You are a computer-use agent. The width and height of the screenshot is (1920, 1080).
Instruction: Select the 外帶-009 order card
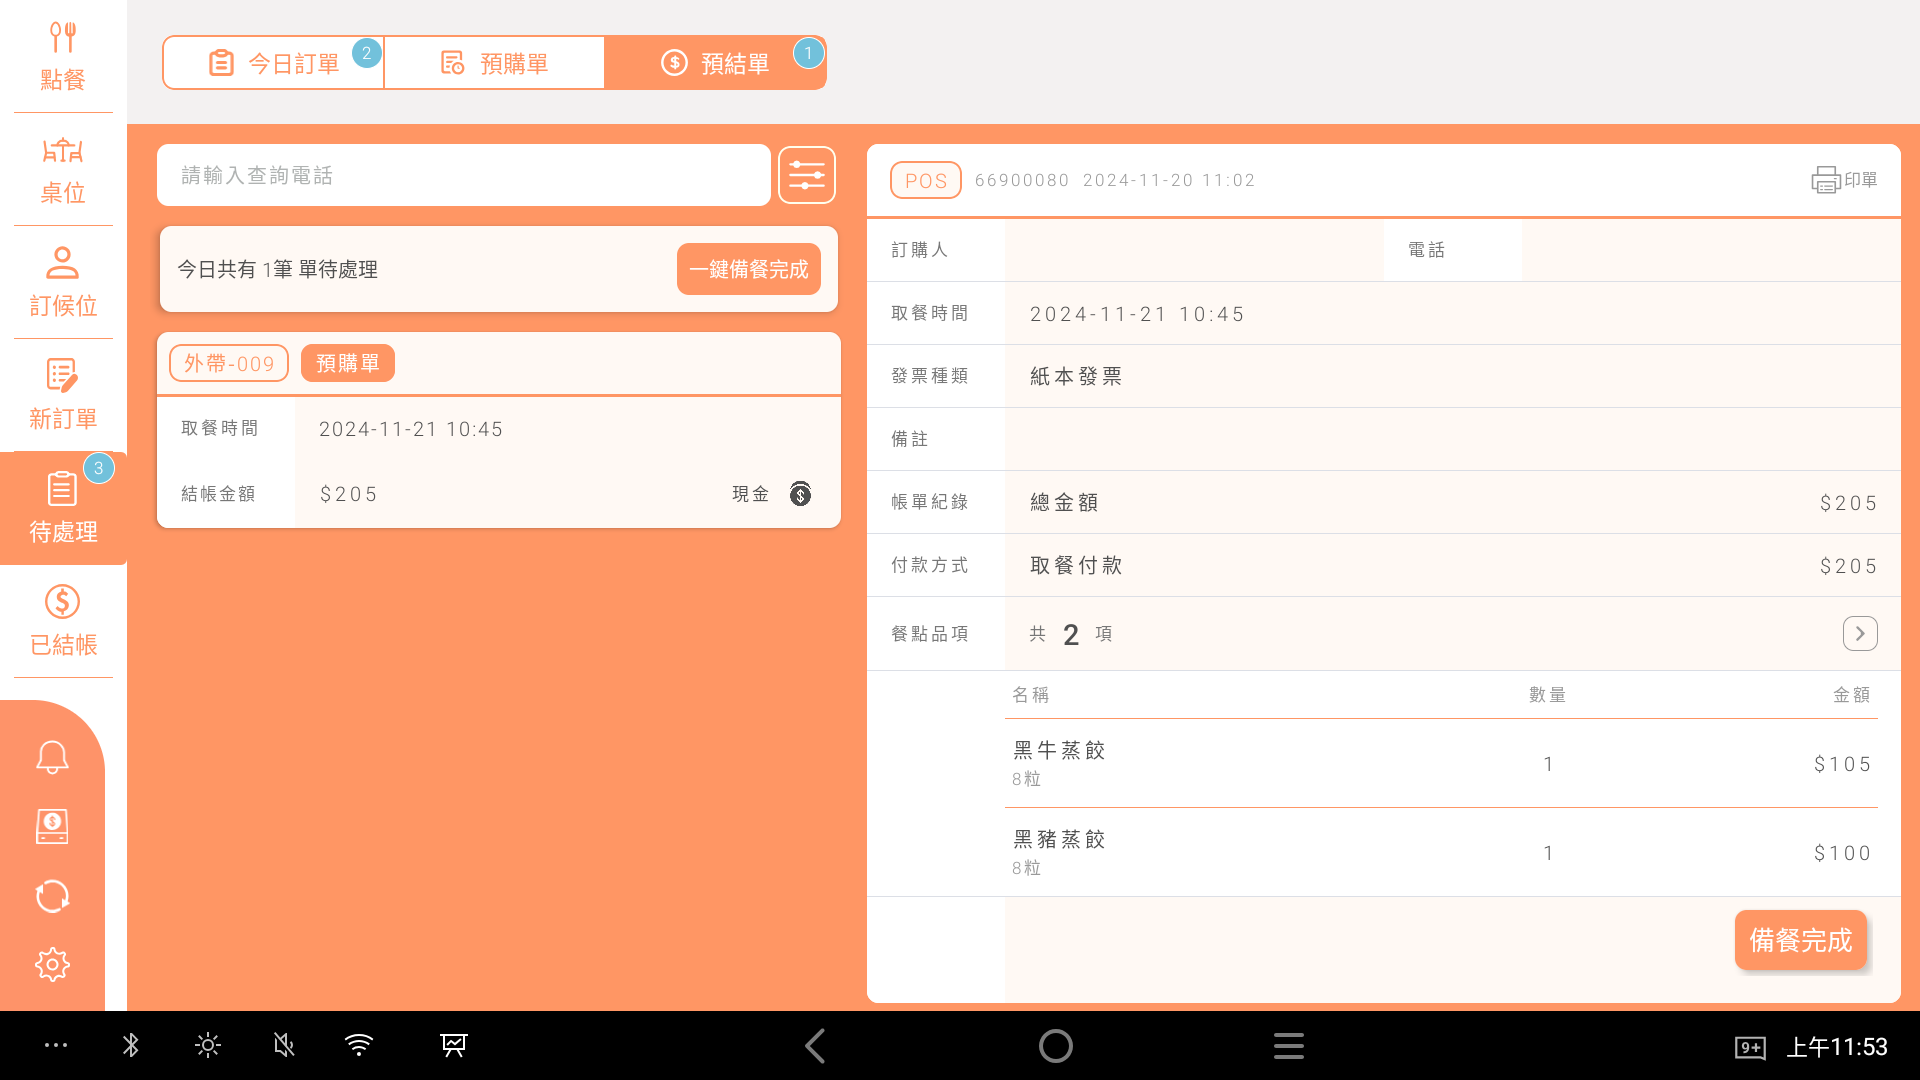pos(498,430)
